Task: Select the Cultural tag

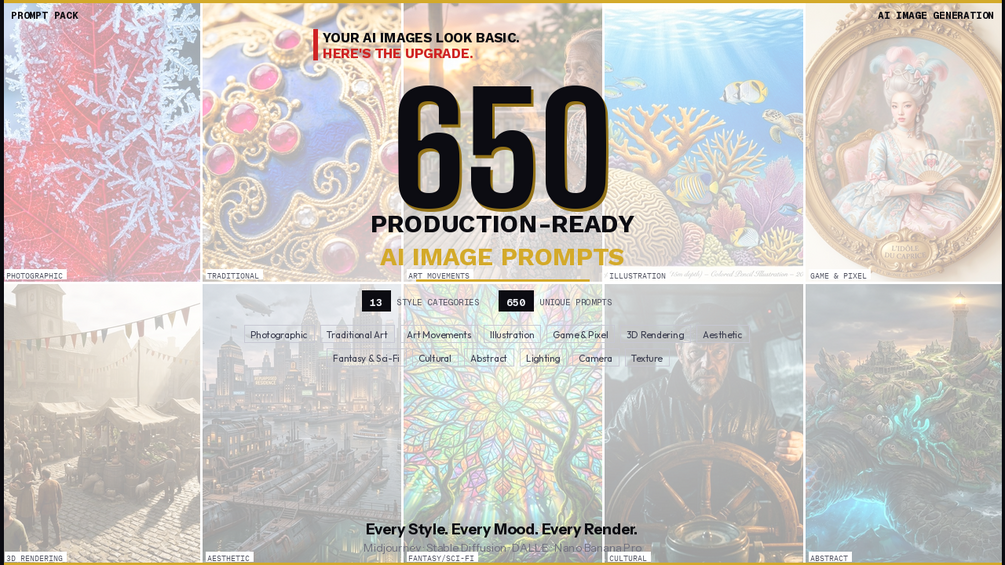Action: (435, 358)
